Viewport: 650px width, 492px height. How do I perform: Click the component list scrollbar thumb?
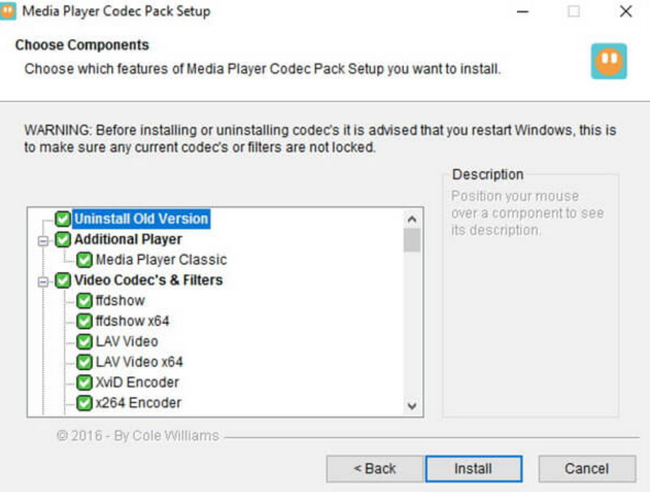411,240
